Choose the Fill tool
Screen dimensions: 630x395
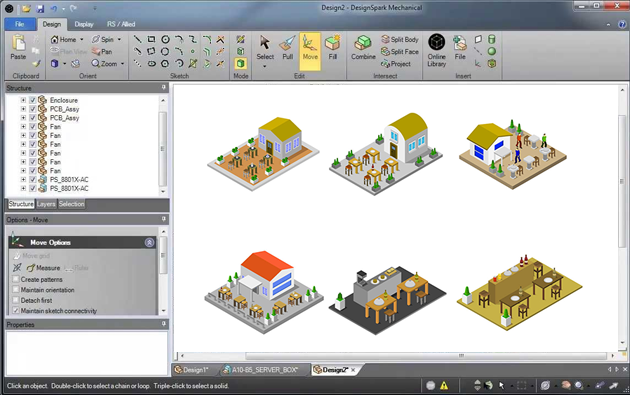coord(333,48)
